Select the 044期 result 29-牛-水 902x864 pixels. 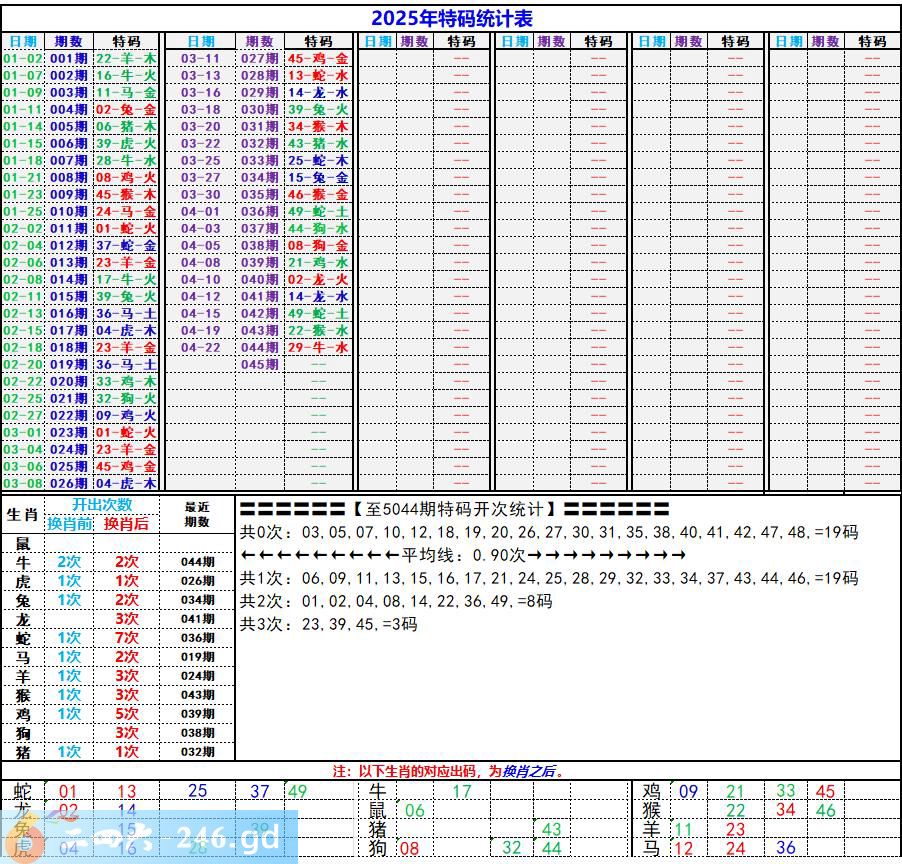coord(318,347)
